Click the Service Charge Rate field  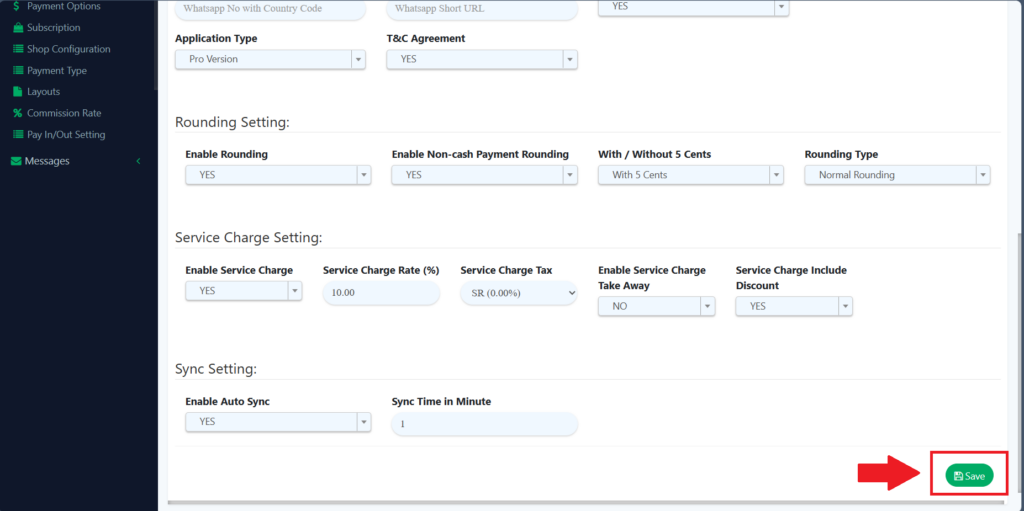click(381, 293)
